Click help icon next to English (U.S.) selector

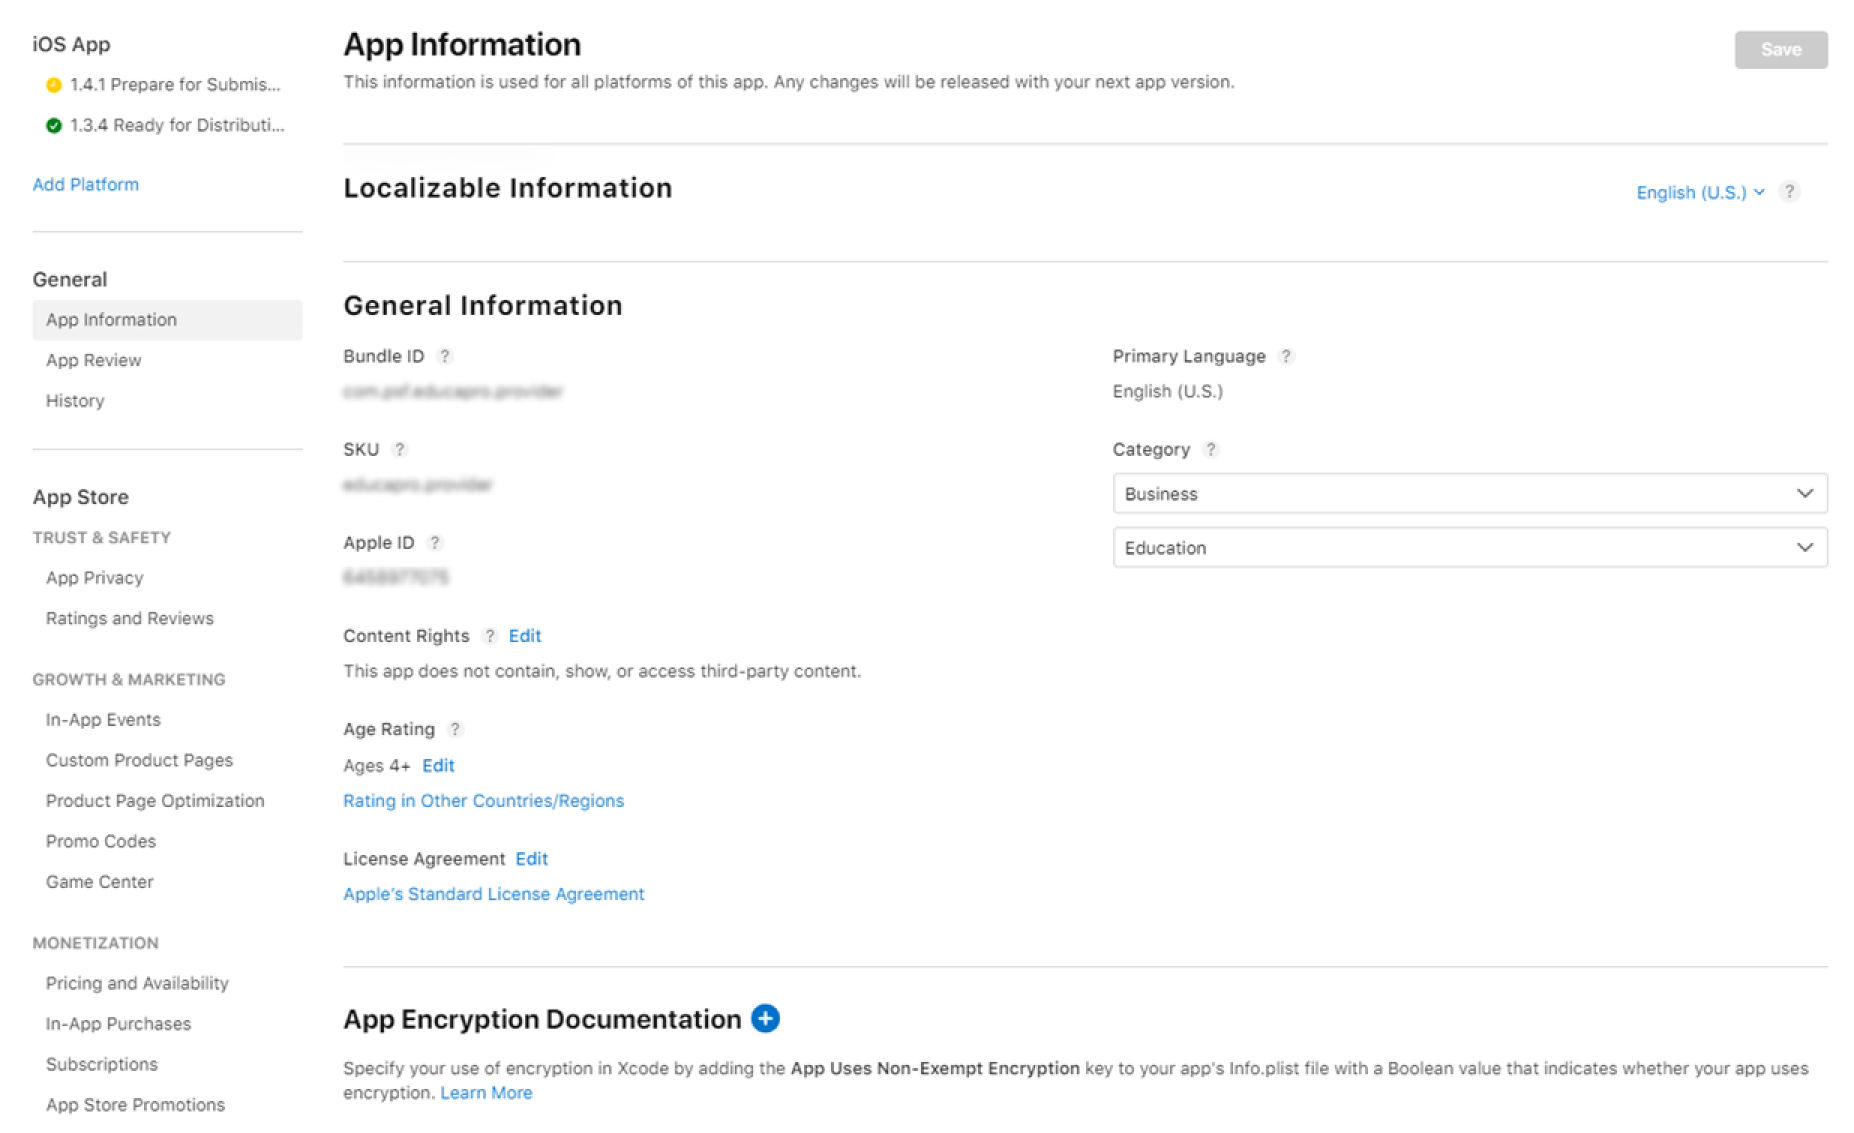point(1789,192)
